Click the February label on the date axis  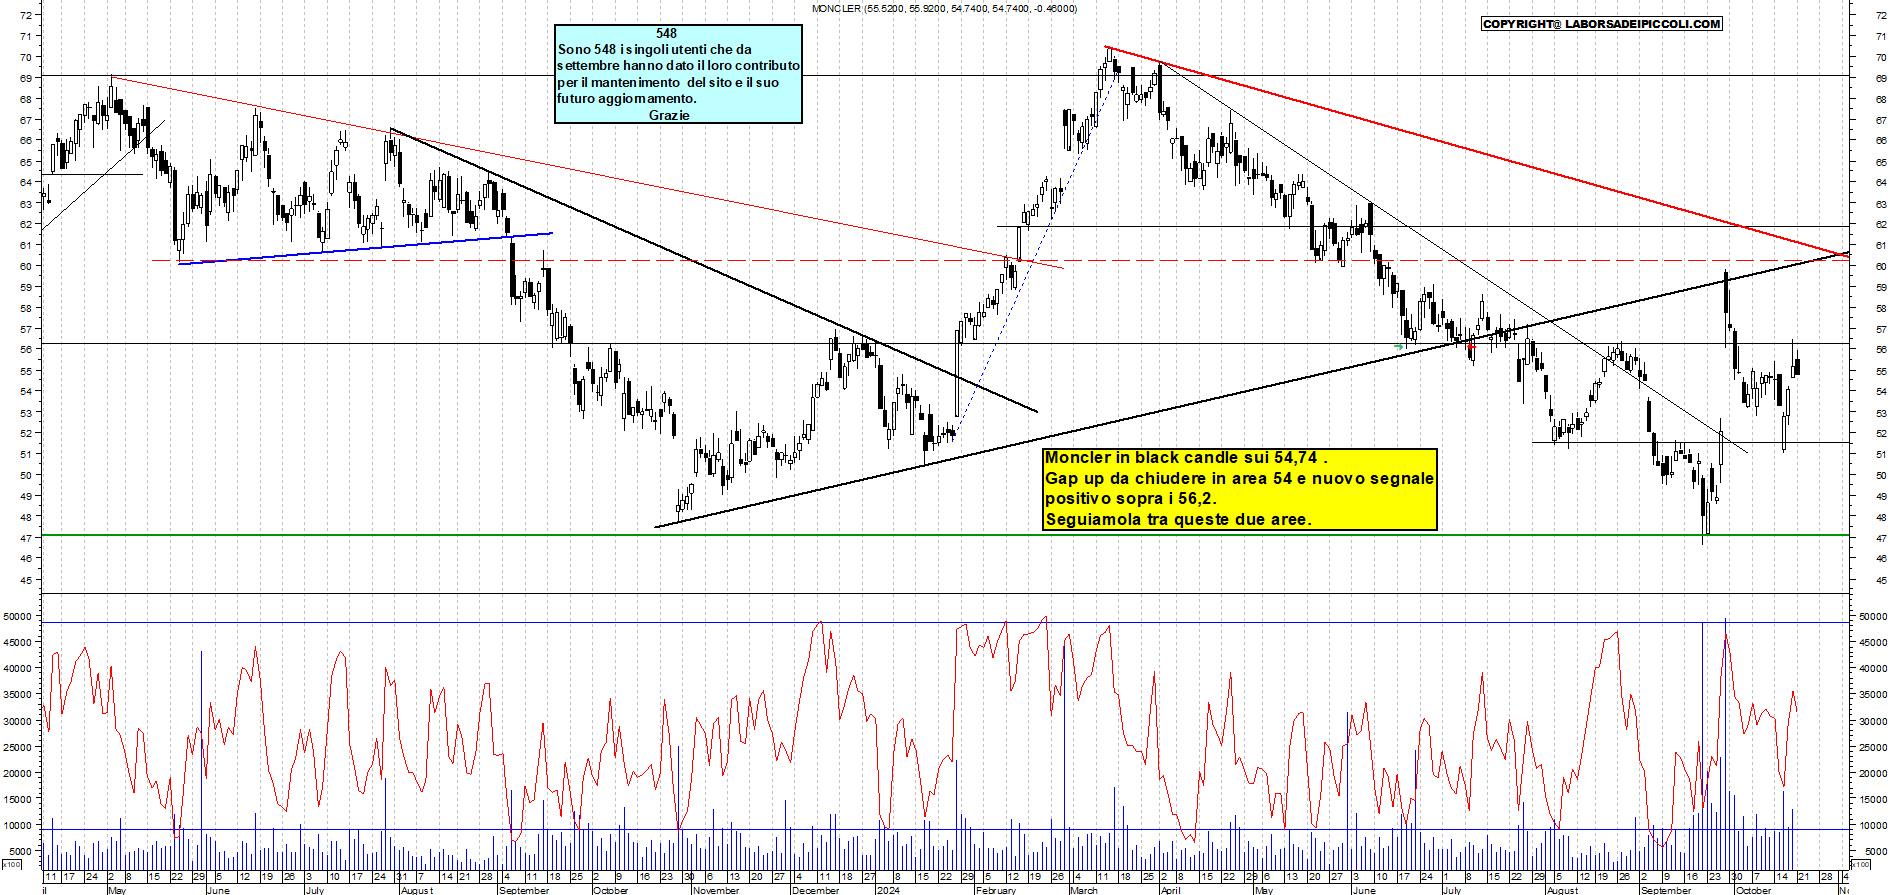996,890
